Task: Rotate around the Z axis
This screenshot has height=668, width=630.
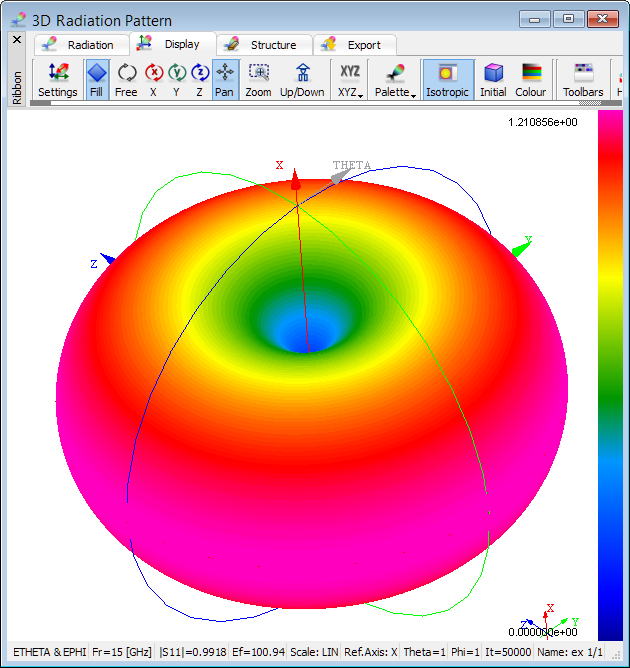Action: [199, 80]
